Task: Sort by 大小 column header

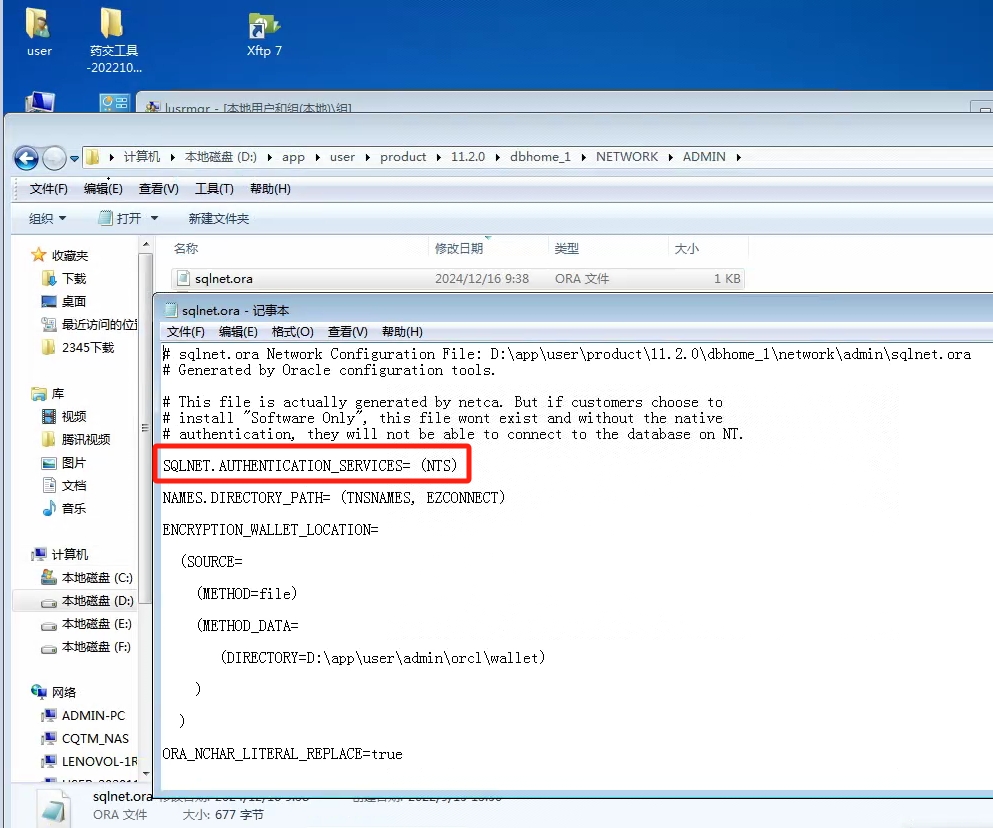Action: click(x=686, y=248)
